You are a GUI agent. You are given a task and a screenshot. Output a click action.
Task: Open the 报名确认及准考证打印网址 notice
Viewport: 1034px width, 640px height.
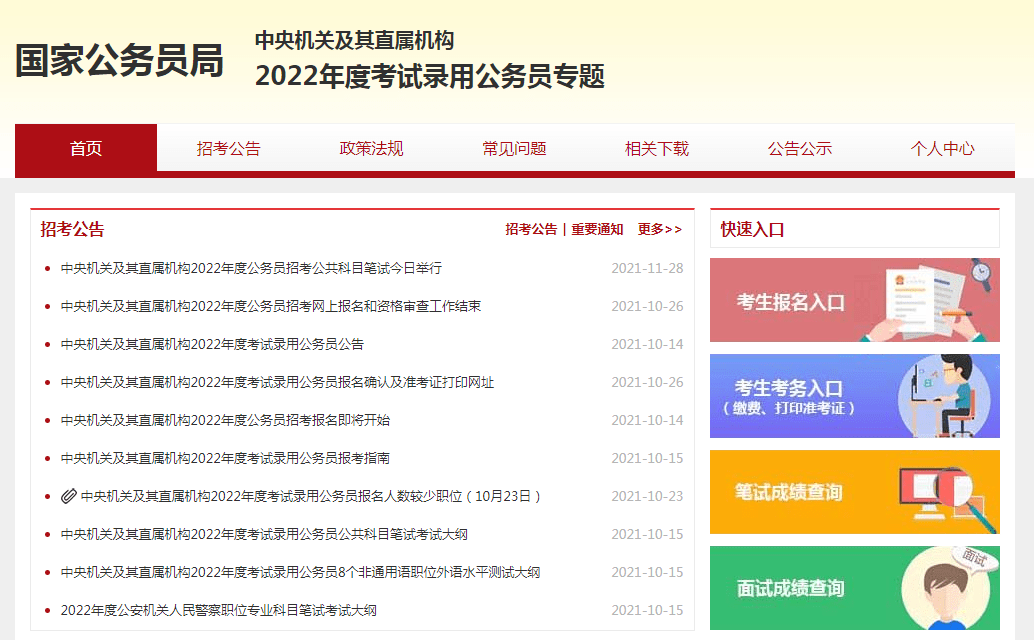pyautogui.click(x=278, y=382)
